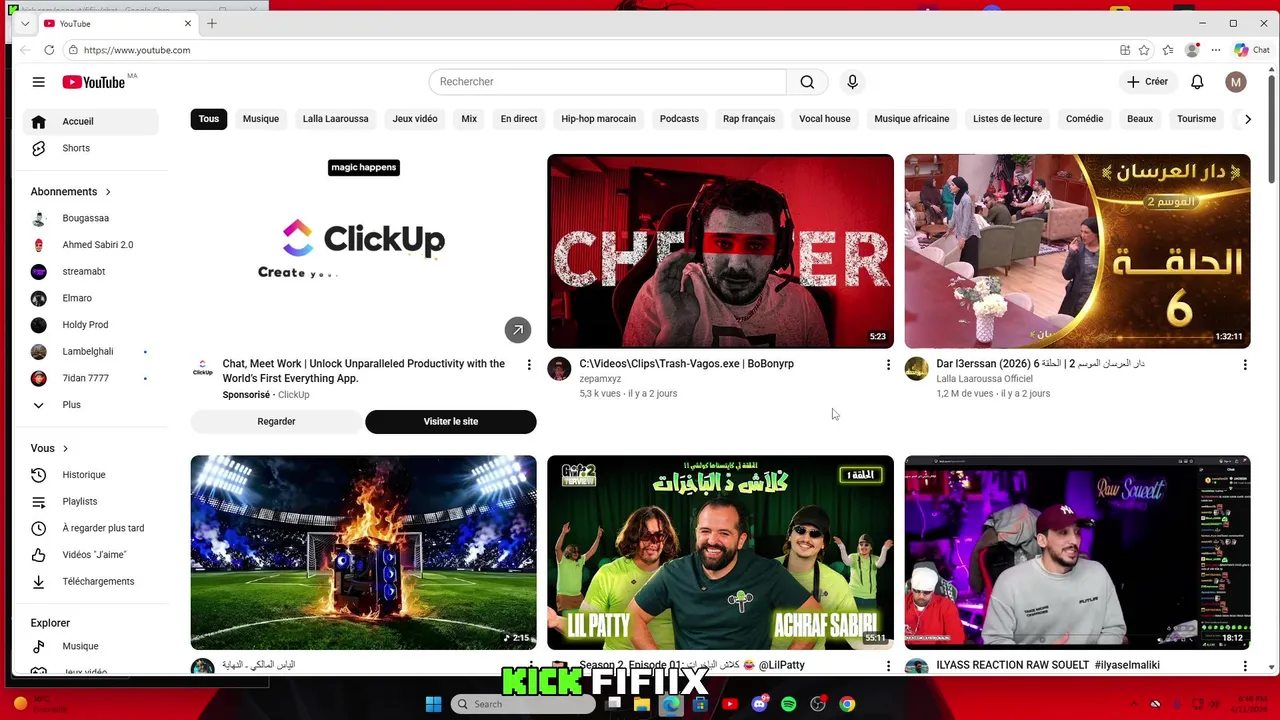Click Visiter le site button
Screen dimensions: 1280x720
click(451, 422)
